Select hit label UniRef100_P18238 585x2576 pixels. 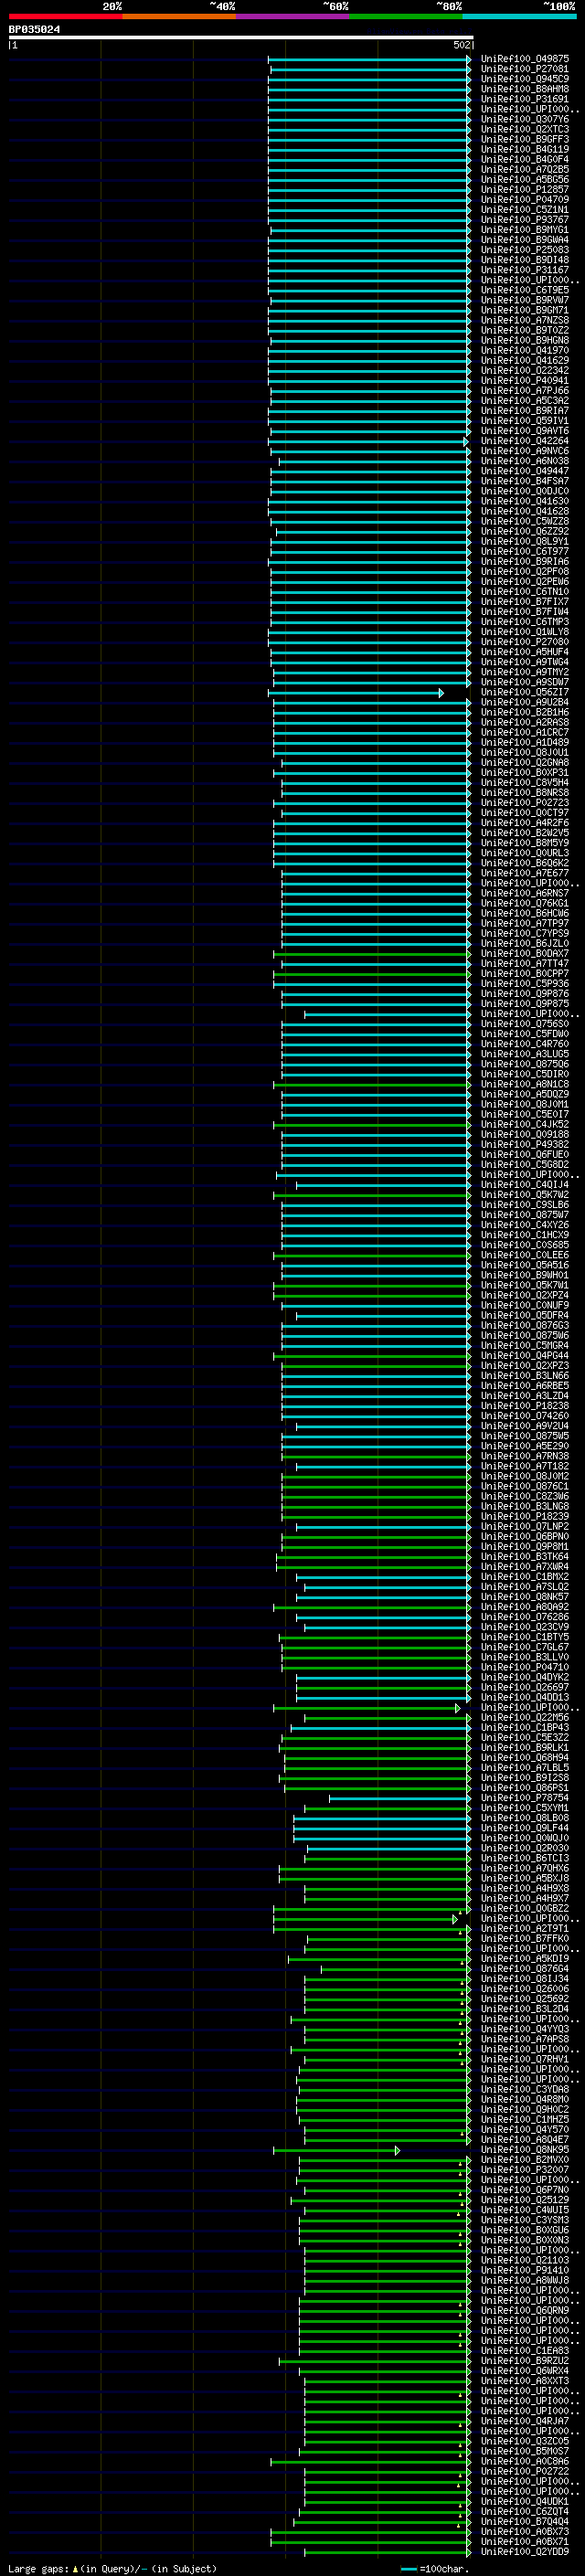point(525,1406)
